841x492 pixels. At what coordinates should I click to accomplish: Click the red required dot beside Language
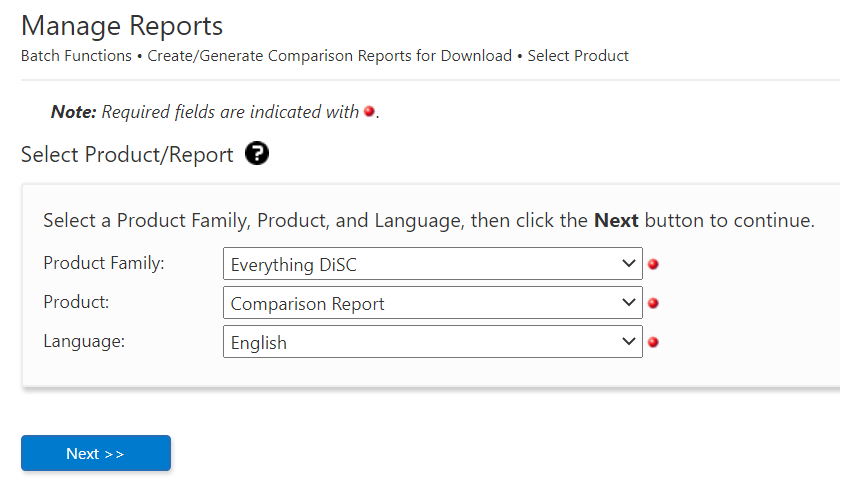tap(653, 342)
